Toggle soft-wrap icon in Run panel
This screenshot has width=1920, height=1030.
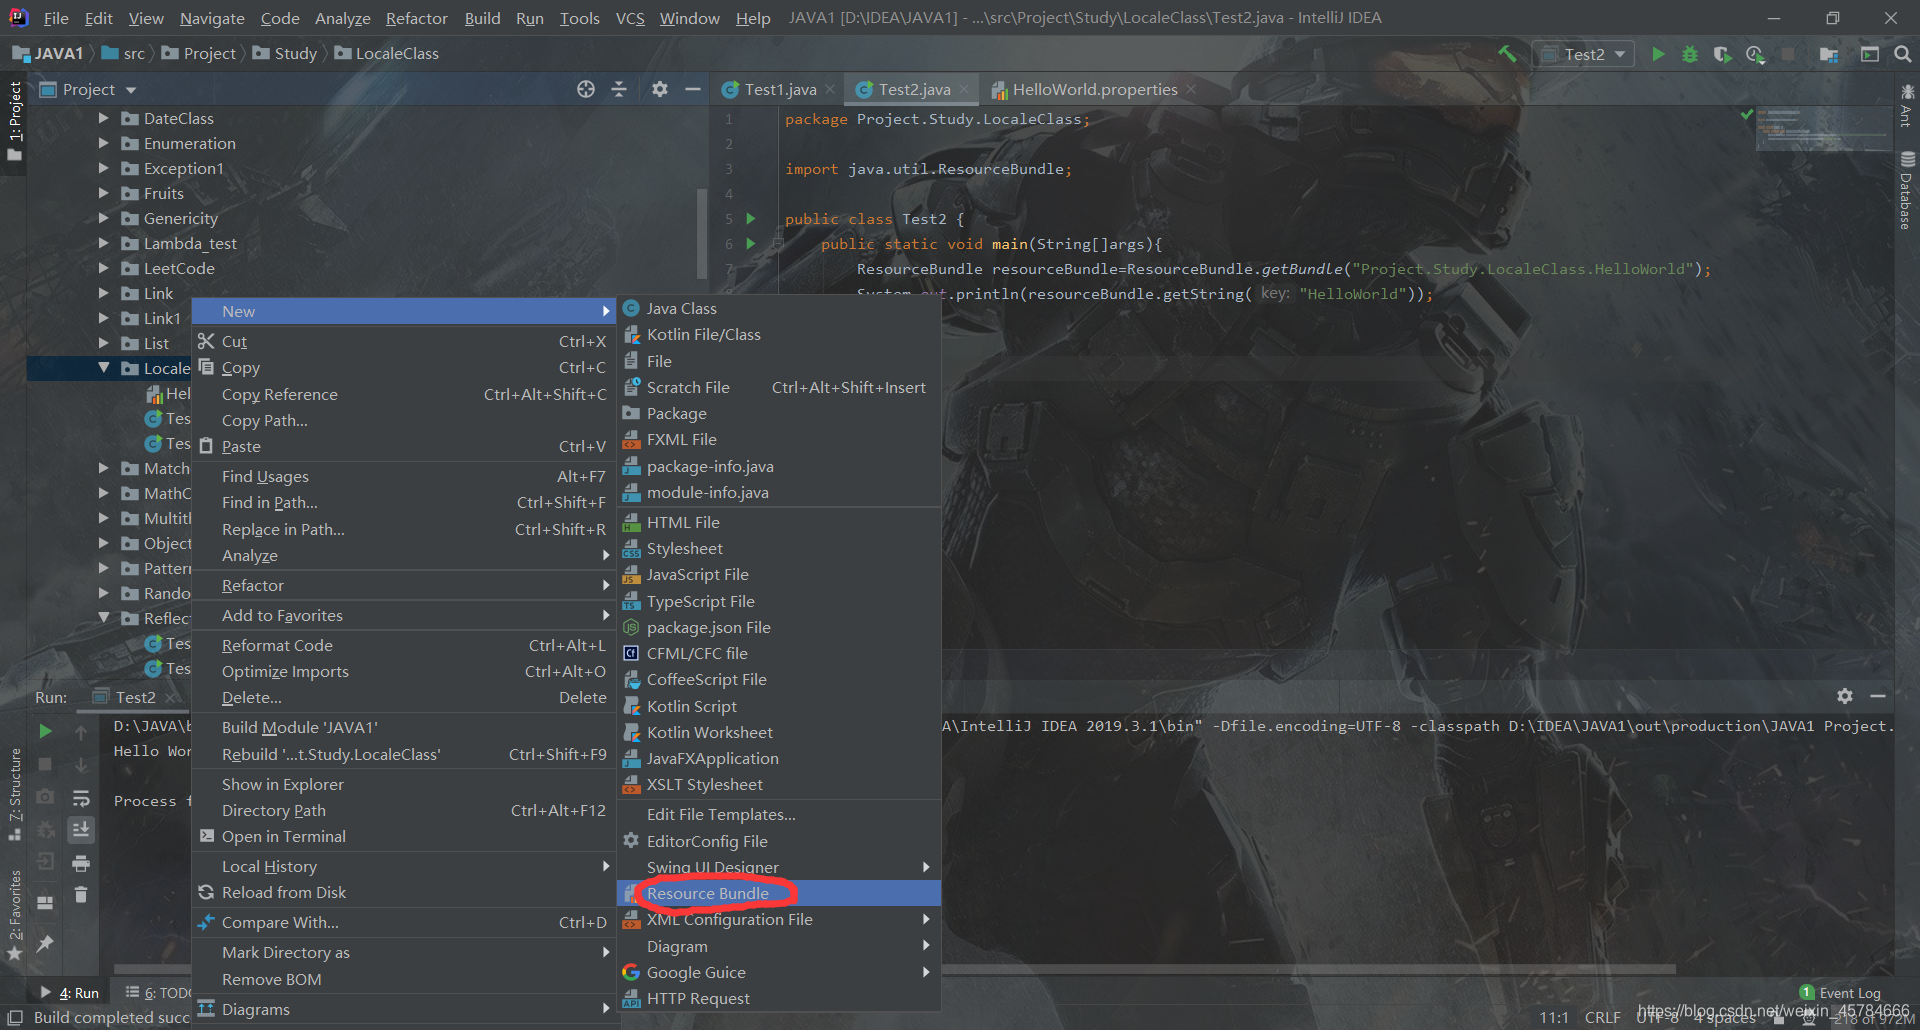point(81,798)
